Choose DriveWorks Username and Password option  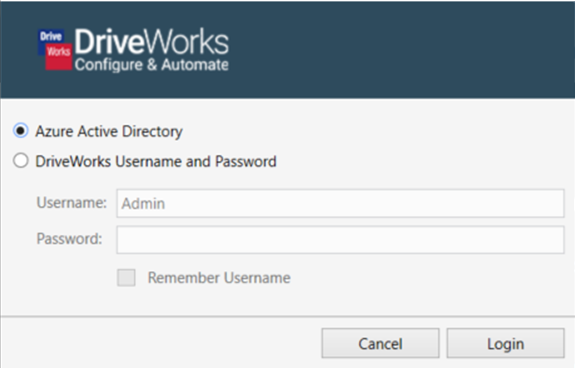point(21,161)
